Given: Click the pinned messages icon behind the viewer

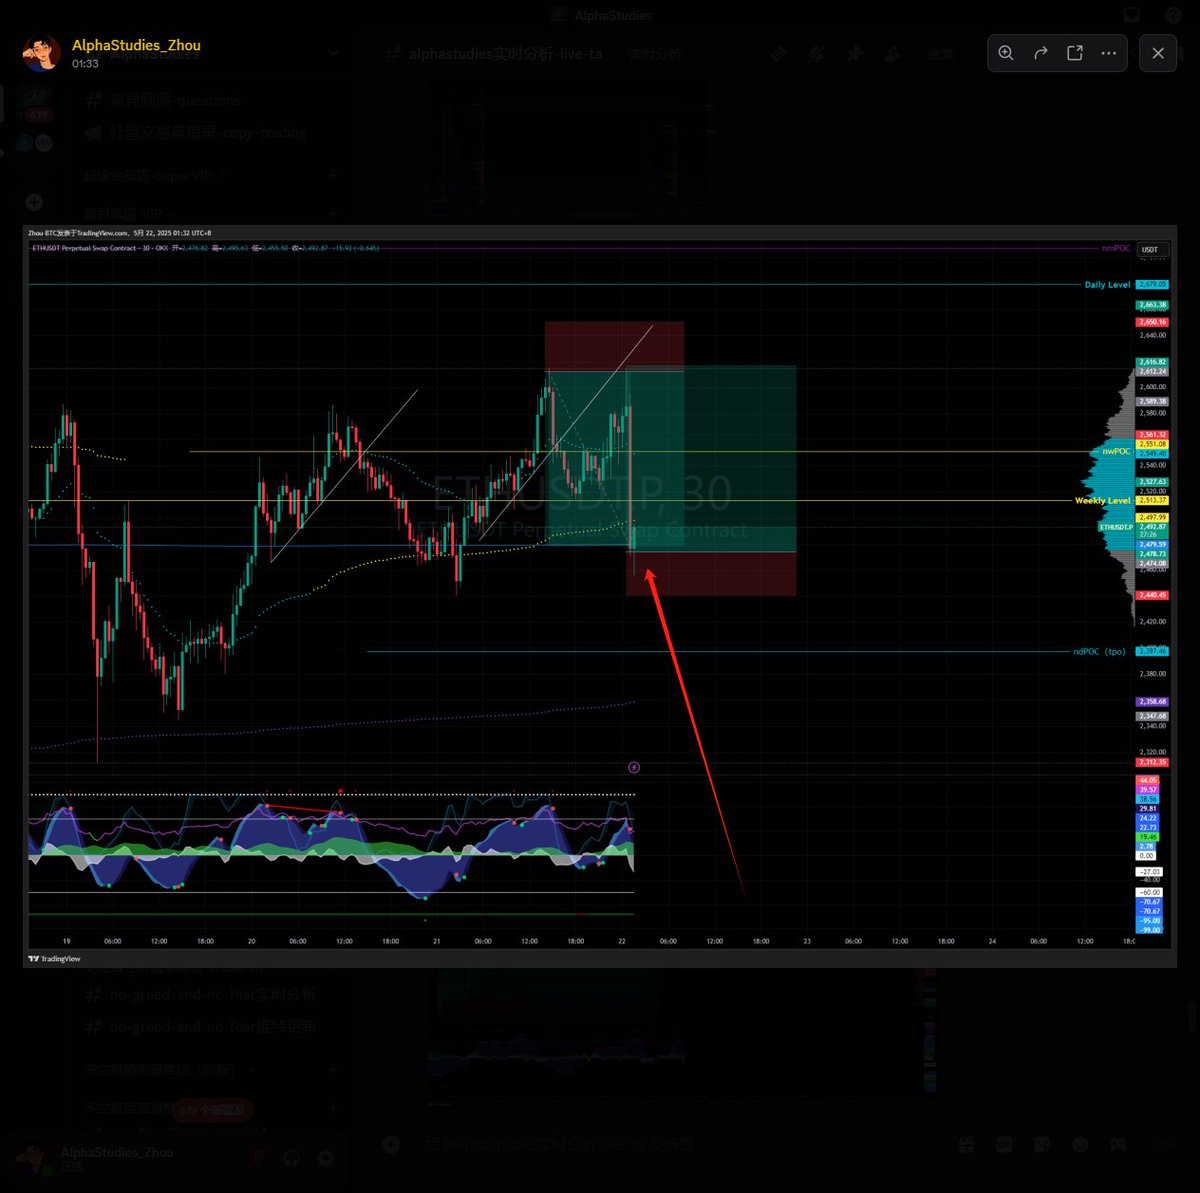Looking at the screenshot, I should (x=855, y=54).
